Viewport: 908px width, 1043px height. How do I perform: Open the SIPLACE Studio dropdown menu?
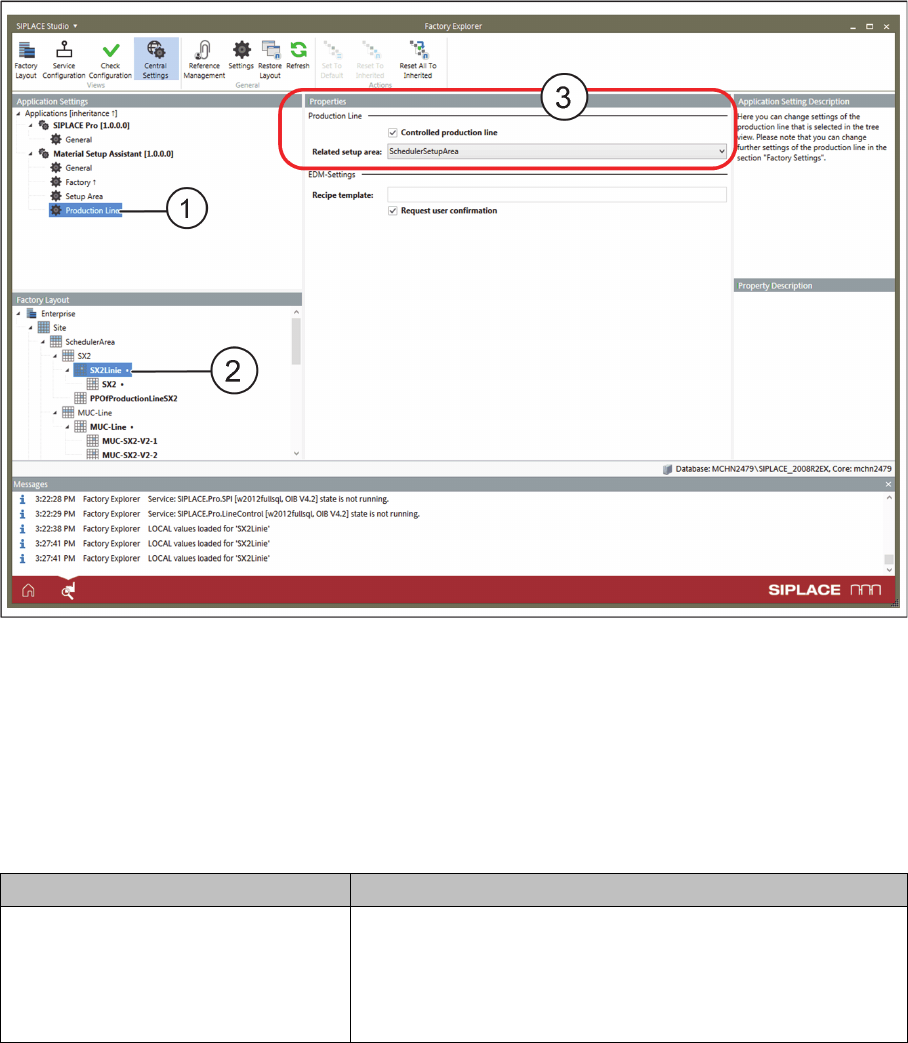point(47,26)
